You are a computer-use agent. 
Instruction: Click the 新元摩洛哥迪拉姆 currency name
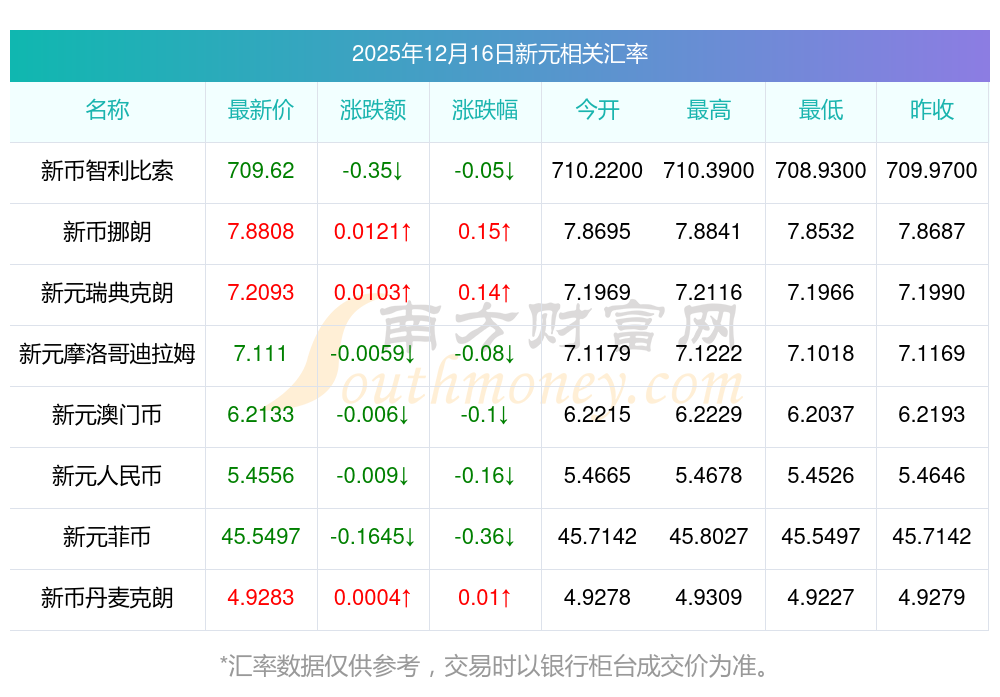pyautogui.click(x=107, y=354)
